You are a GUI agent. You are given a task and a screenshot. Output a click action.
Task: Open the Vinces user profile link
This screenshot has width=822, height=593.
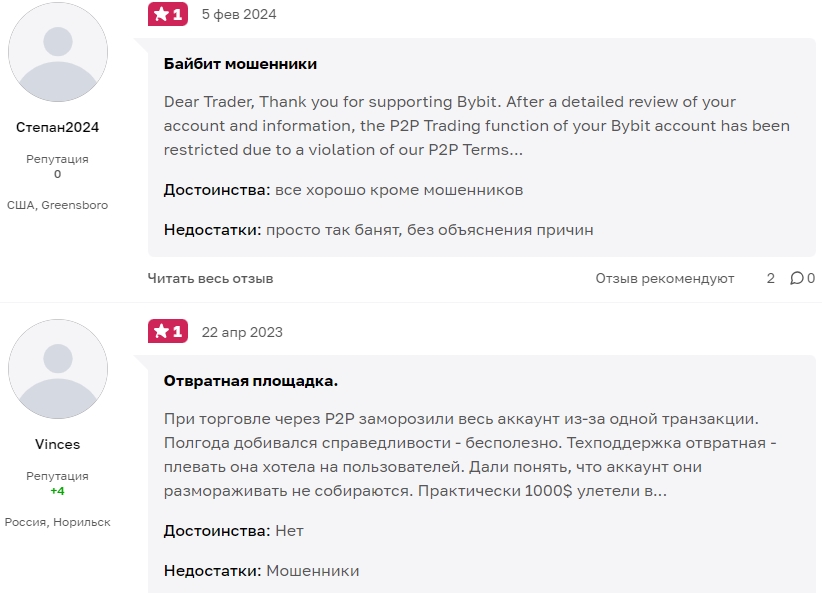pos(58,444)
